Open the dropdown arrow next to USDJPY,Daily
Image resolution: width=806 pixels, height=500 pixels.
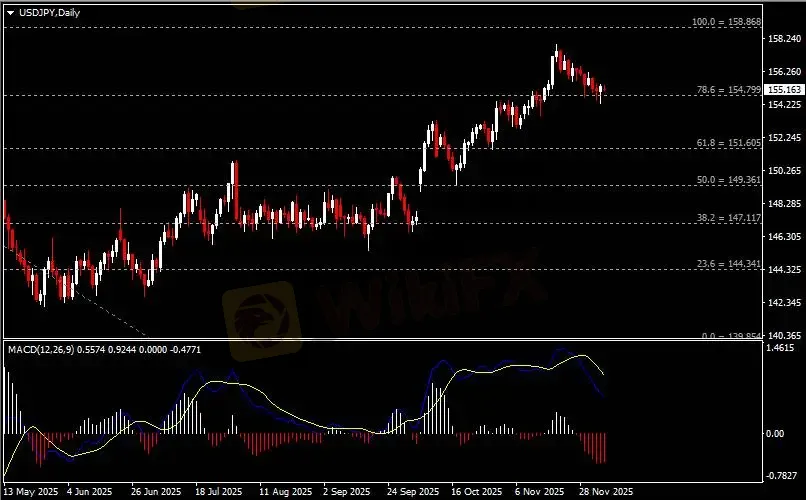[10, 13]
